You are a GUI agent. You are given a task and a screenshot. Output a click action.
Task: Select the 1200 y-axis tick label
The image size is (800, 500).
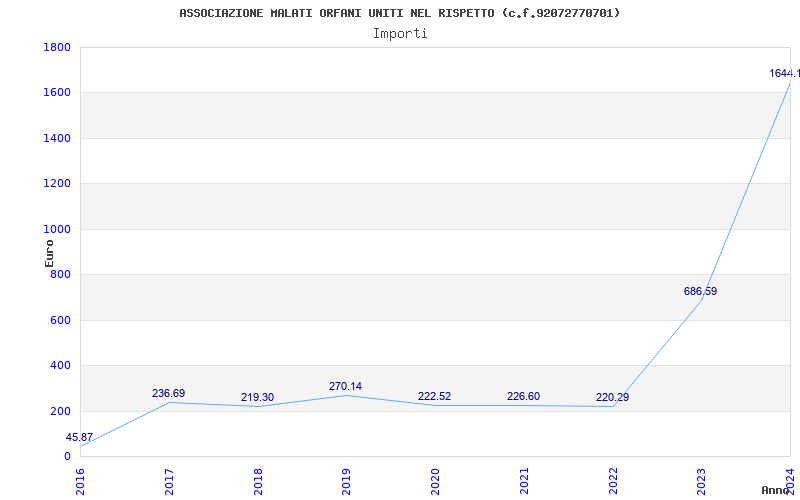pyautogui.click(x=57, y=184)
